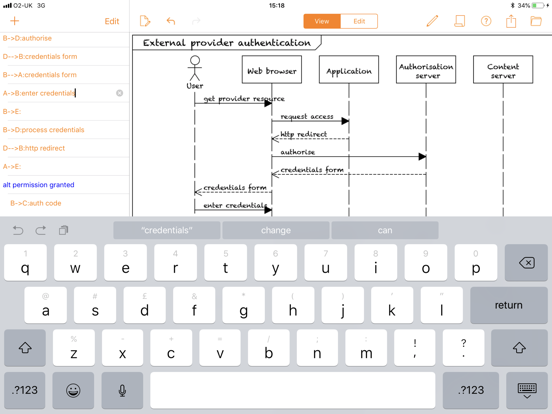Tap the q key
The image size is (552, 414).
pos(25,263)
